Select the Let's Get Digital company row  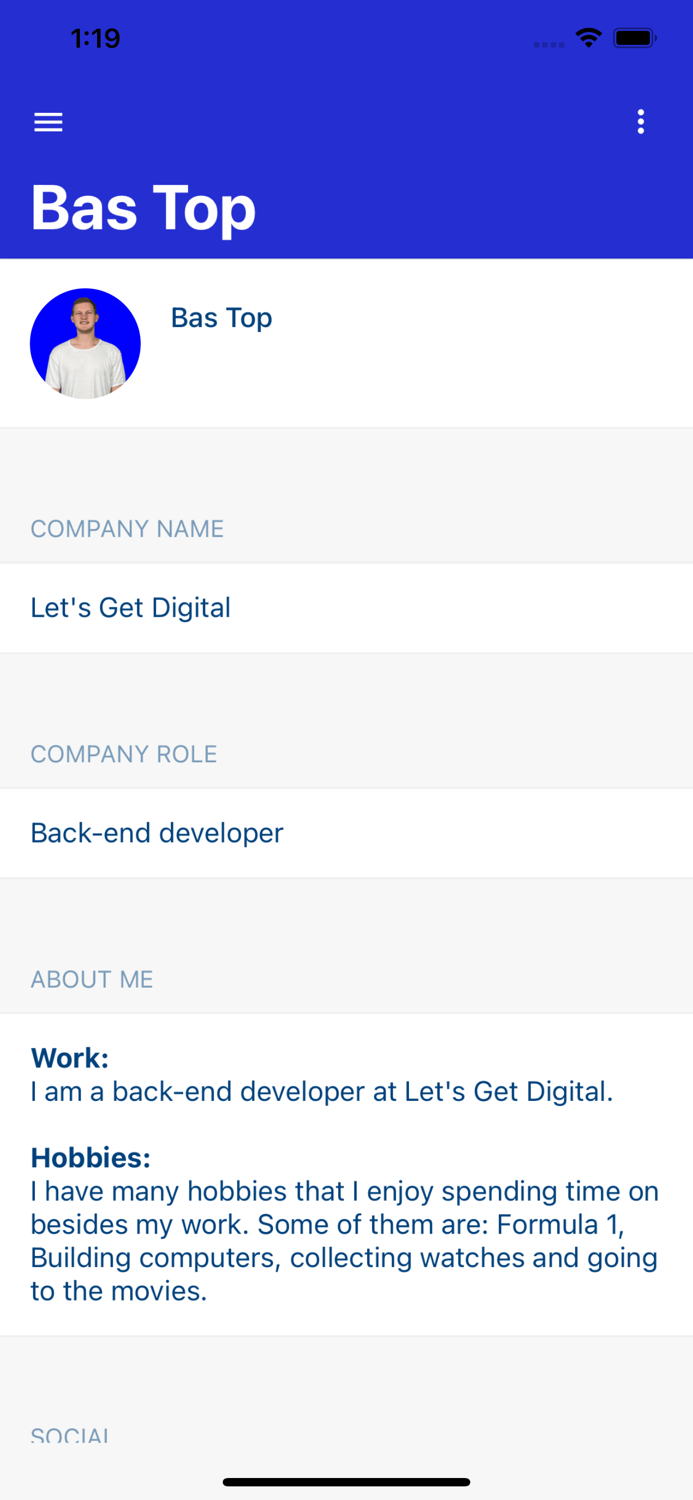pyautogui.click(x=346, y=608)
